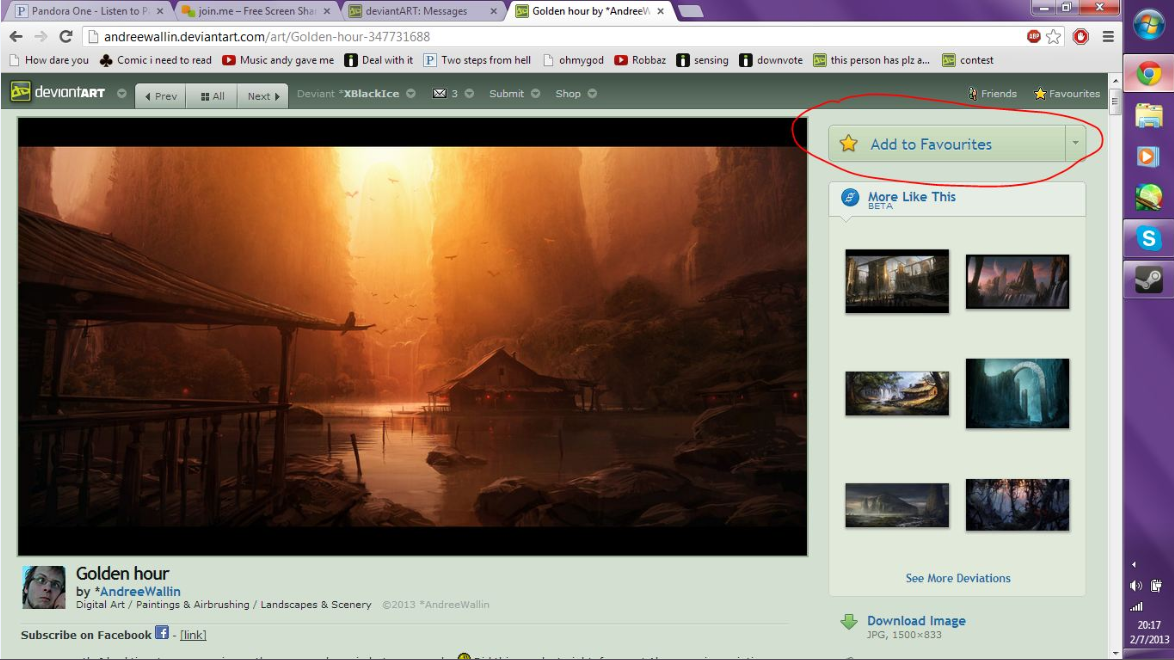The image size is (1174, 660).
Task: Bookmark page using the star icon
Action: (1053, 36)
